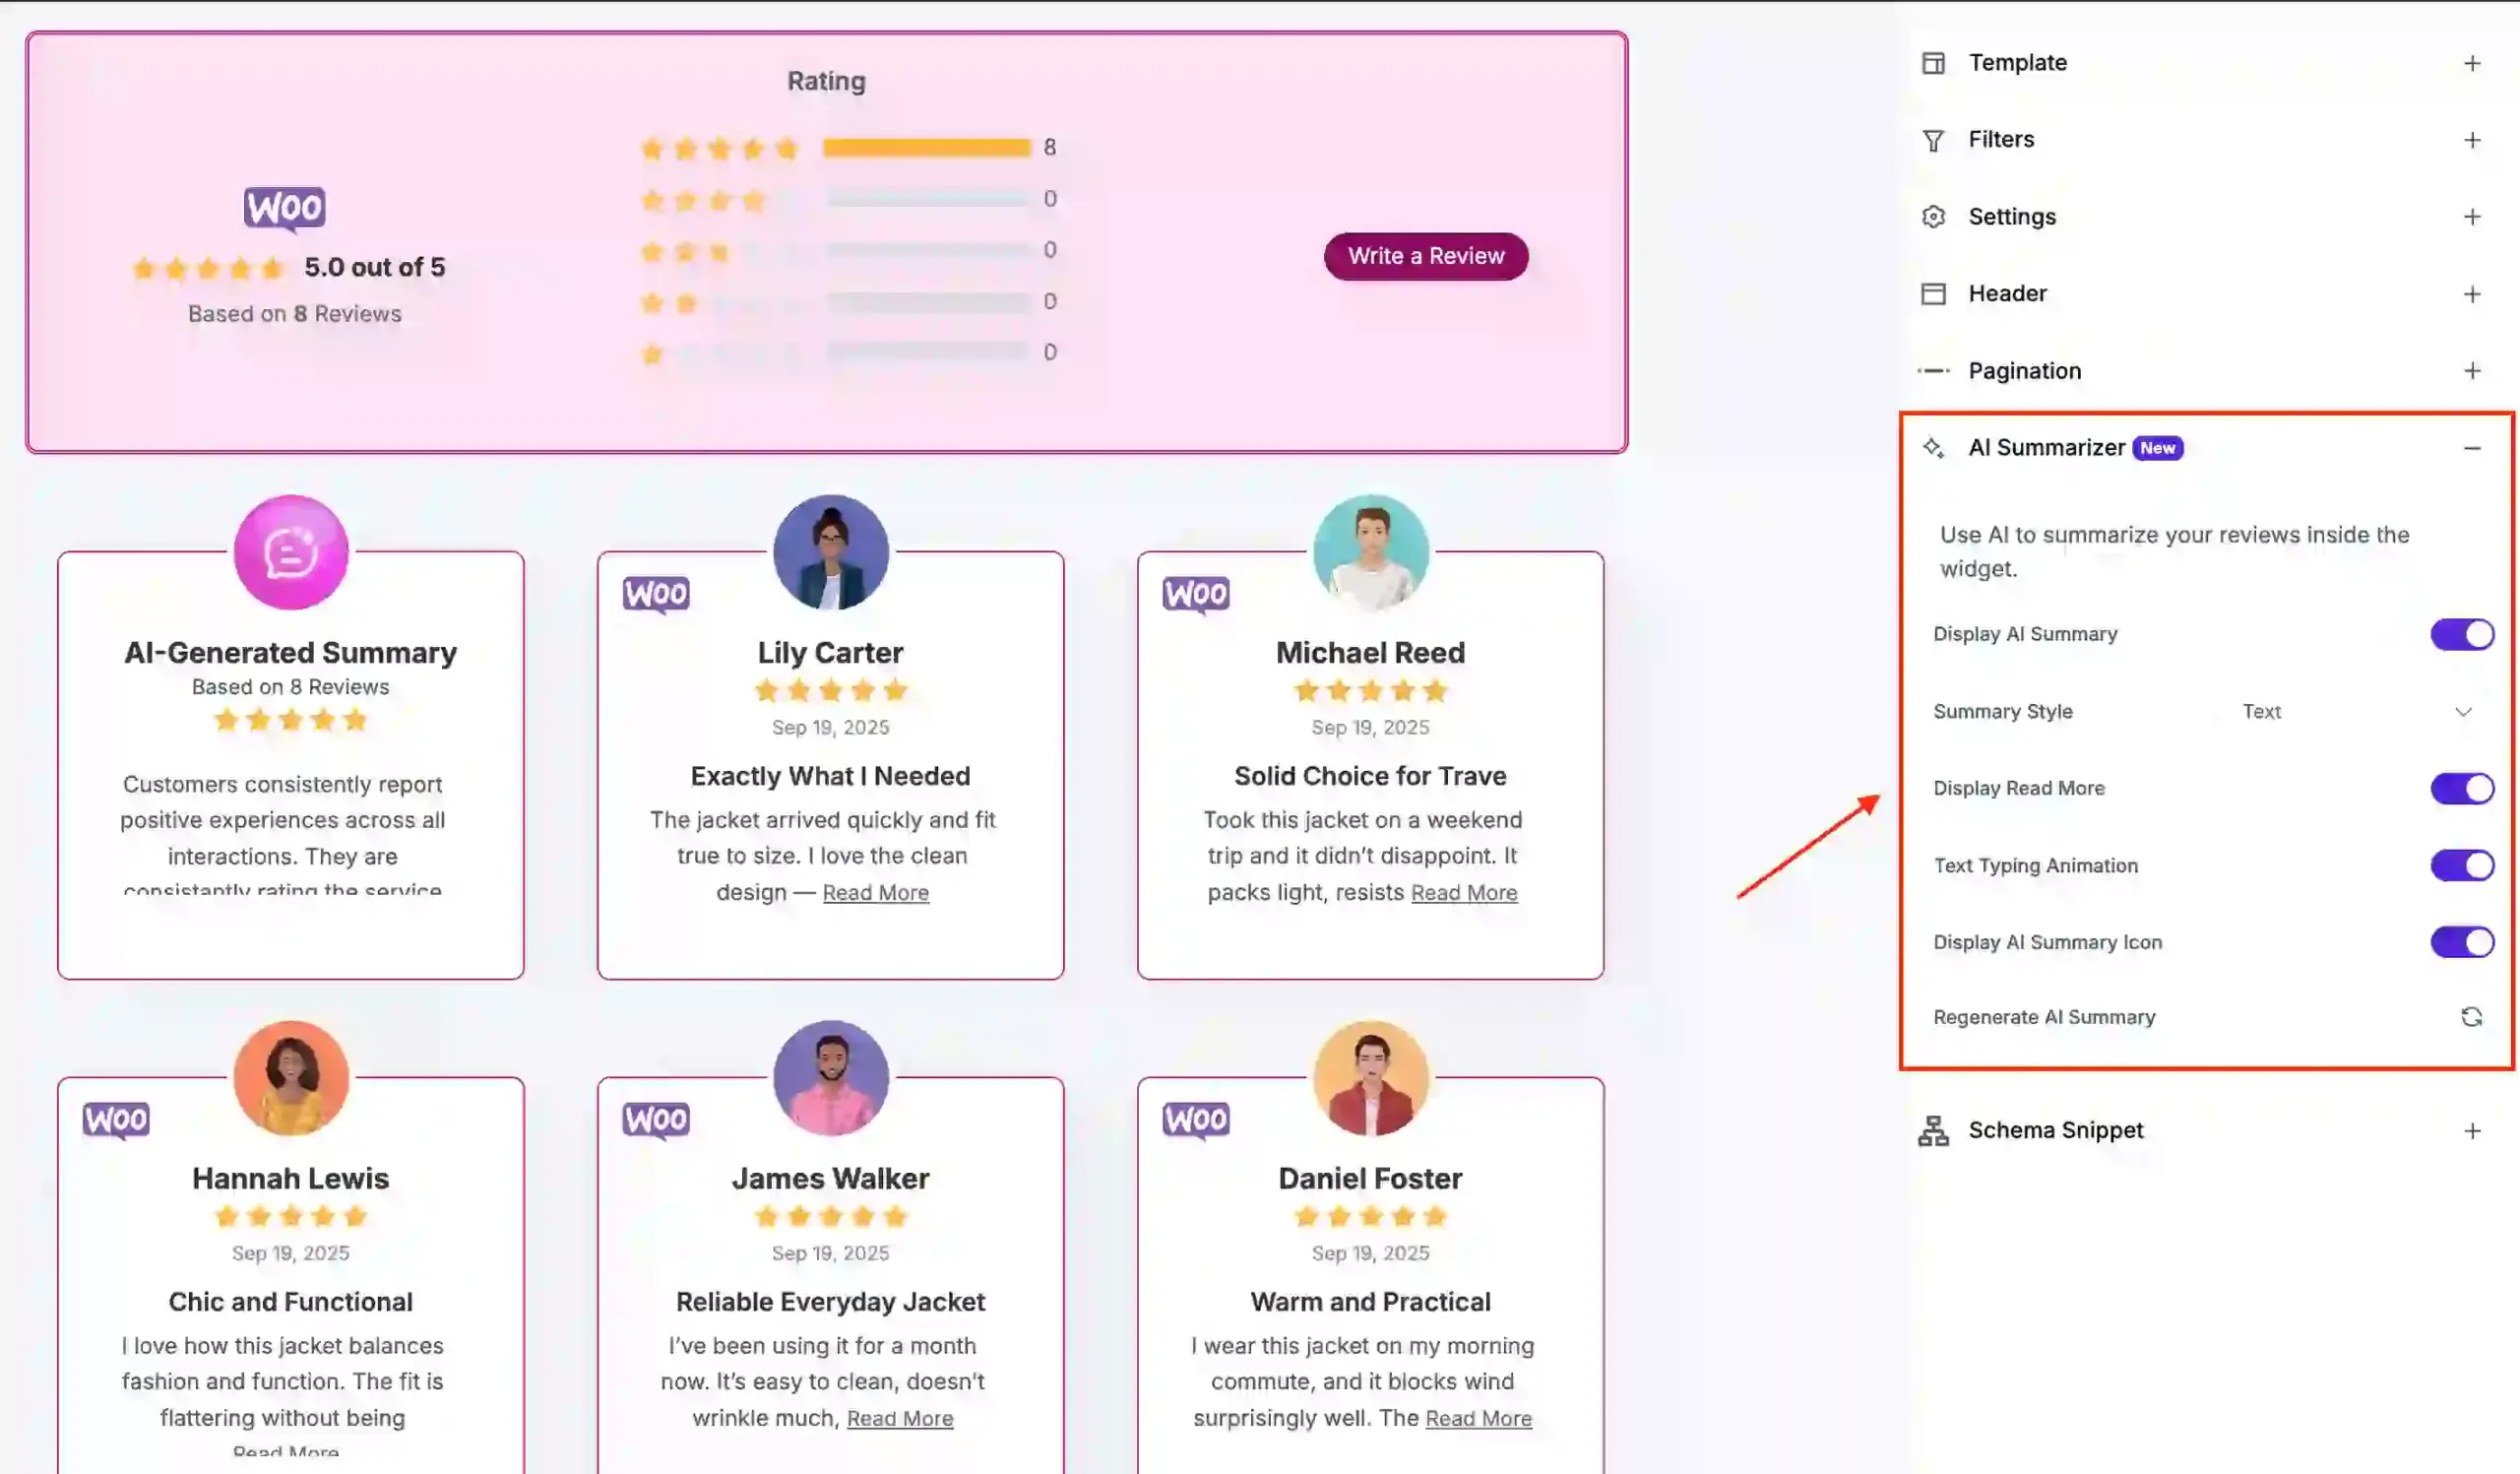Toggle off Display AI Summary Icon
The image size is (2520, 1474).
coord(2461,942)
